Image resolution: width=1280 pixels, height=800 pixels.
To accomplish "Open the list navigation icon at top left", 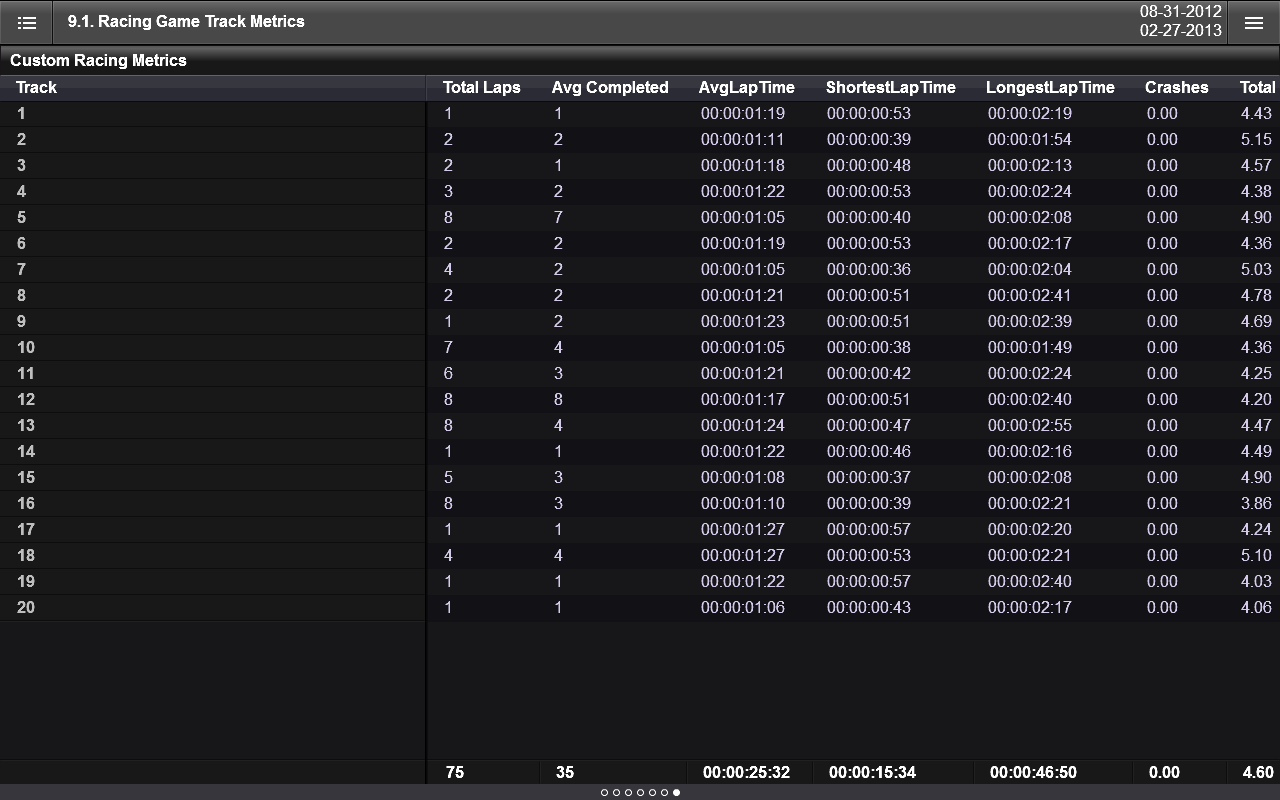I will (27, 22).
